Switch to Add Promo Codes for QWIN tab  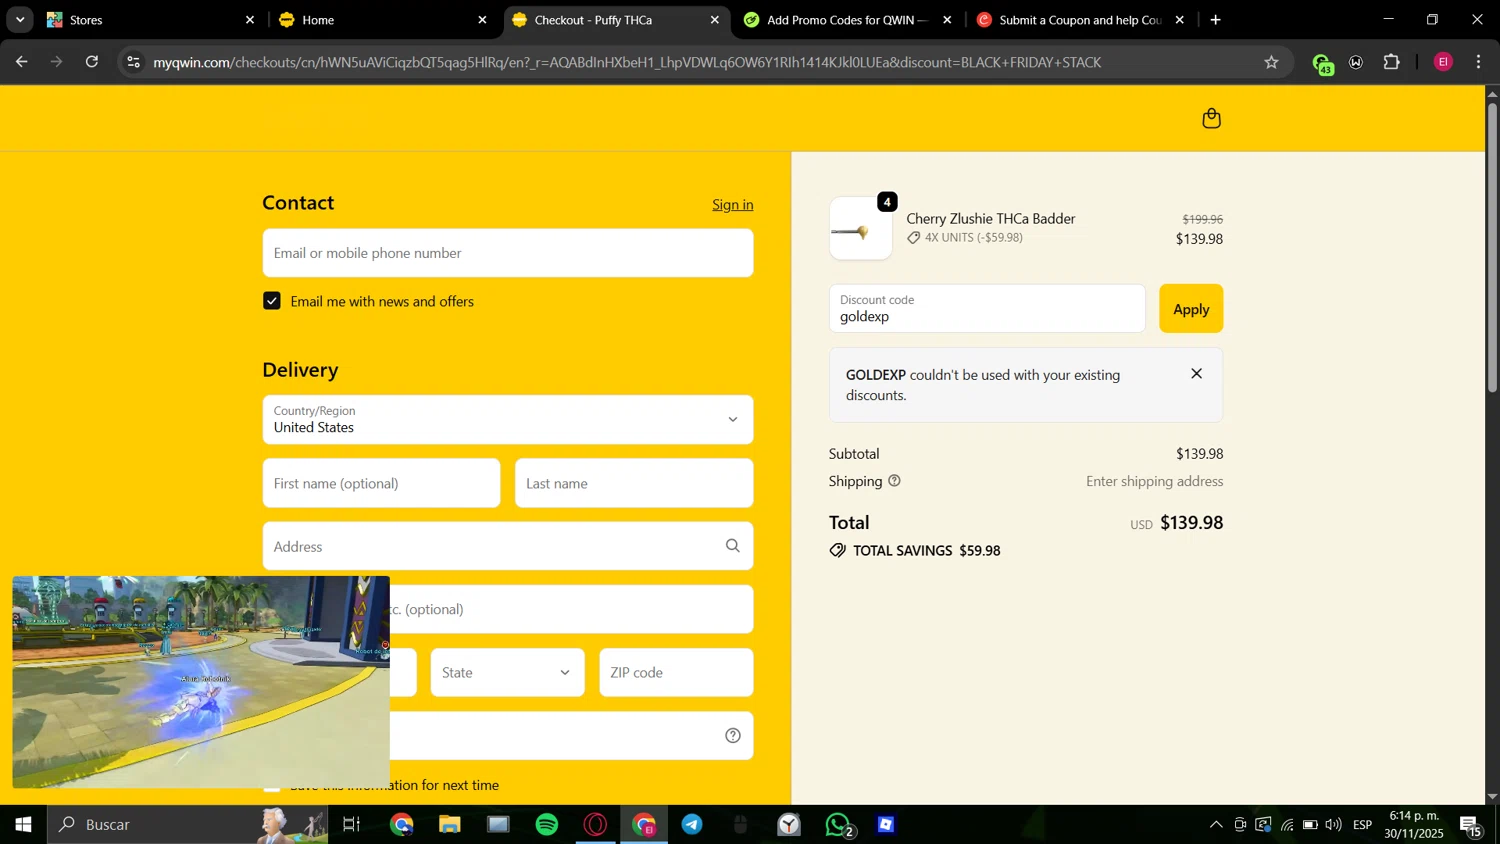pyautogui.click(x=848, y=20)
